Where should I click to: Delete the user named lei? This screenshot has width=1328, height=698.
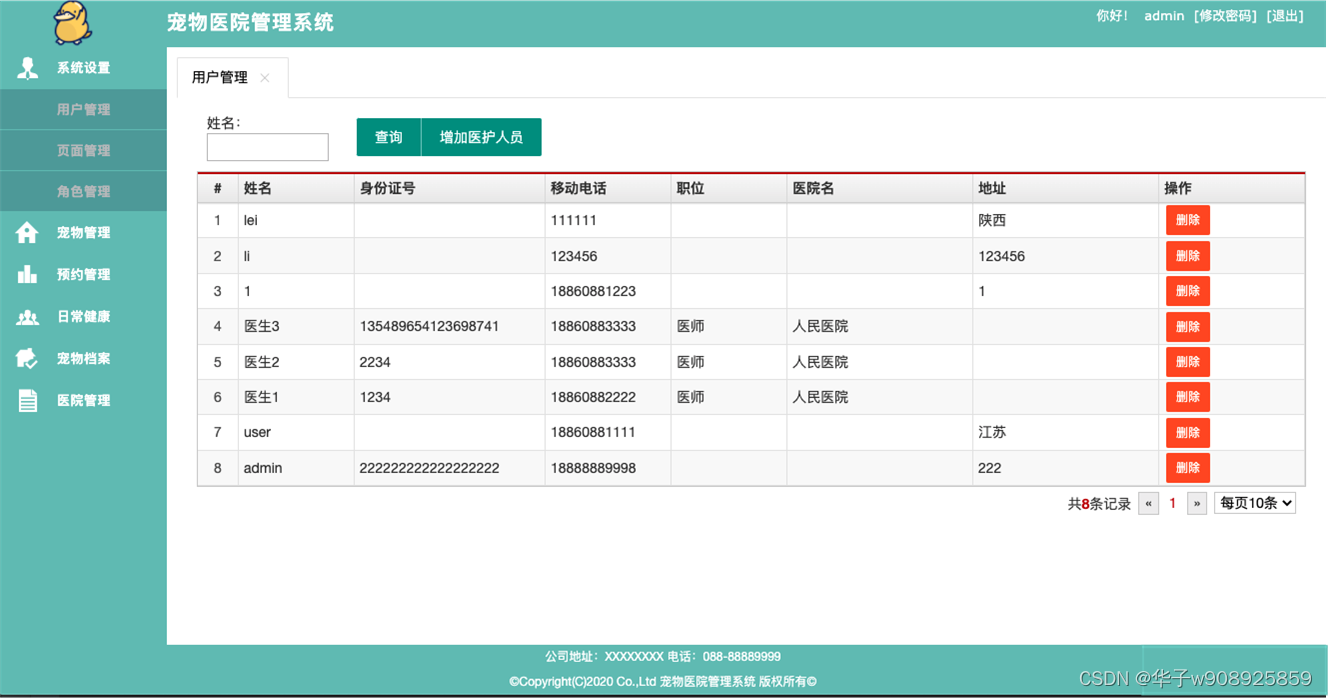click(x=1187, y=220)
